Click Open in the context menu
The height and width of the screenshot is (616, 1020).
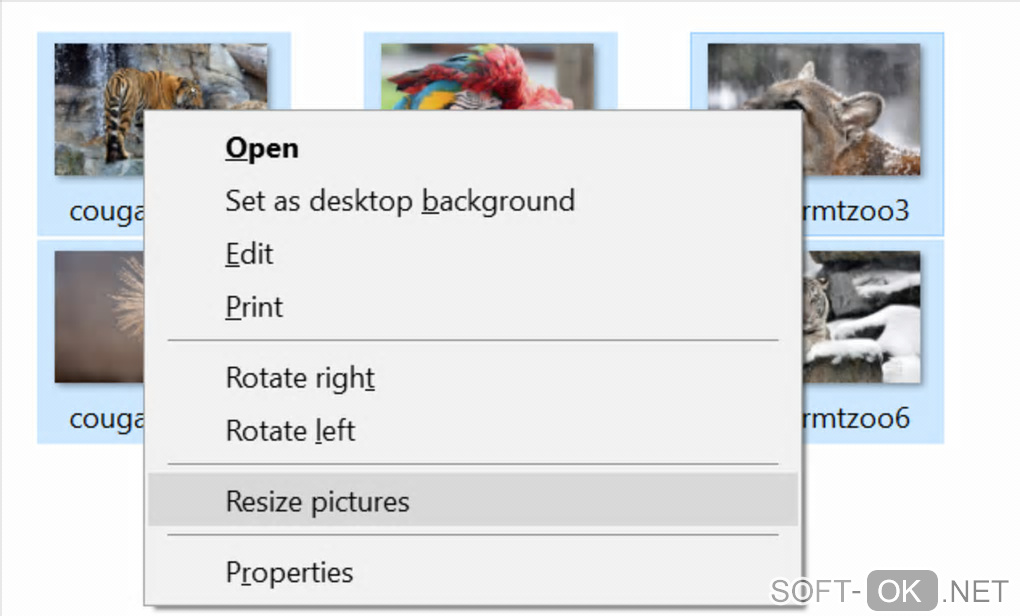(262, 148)
